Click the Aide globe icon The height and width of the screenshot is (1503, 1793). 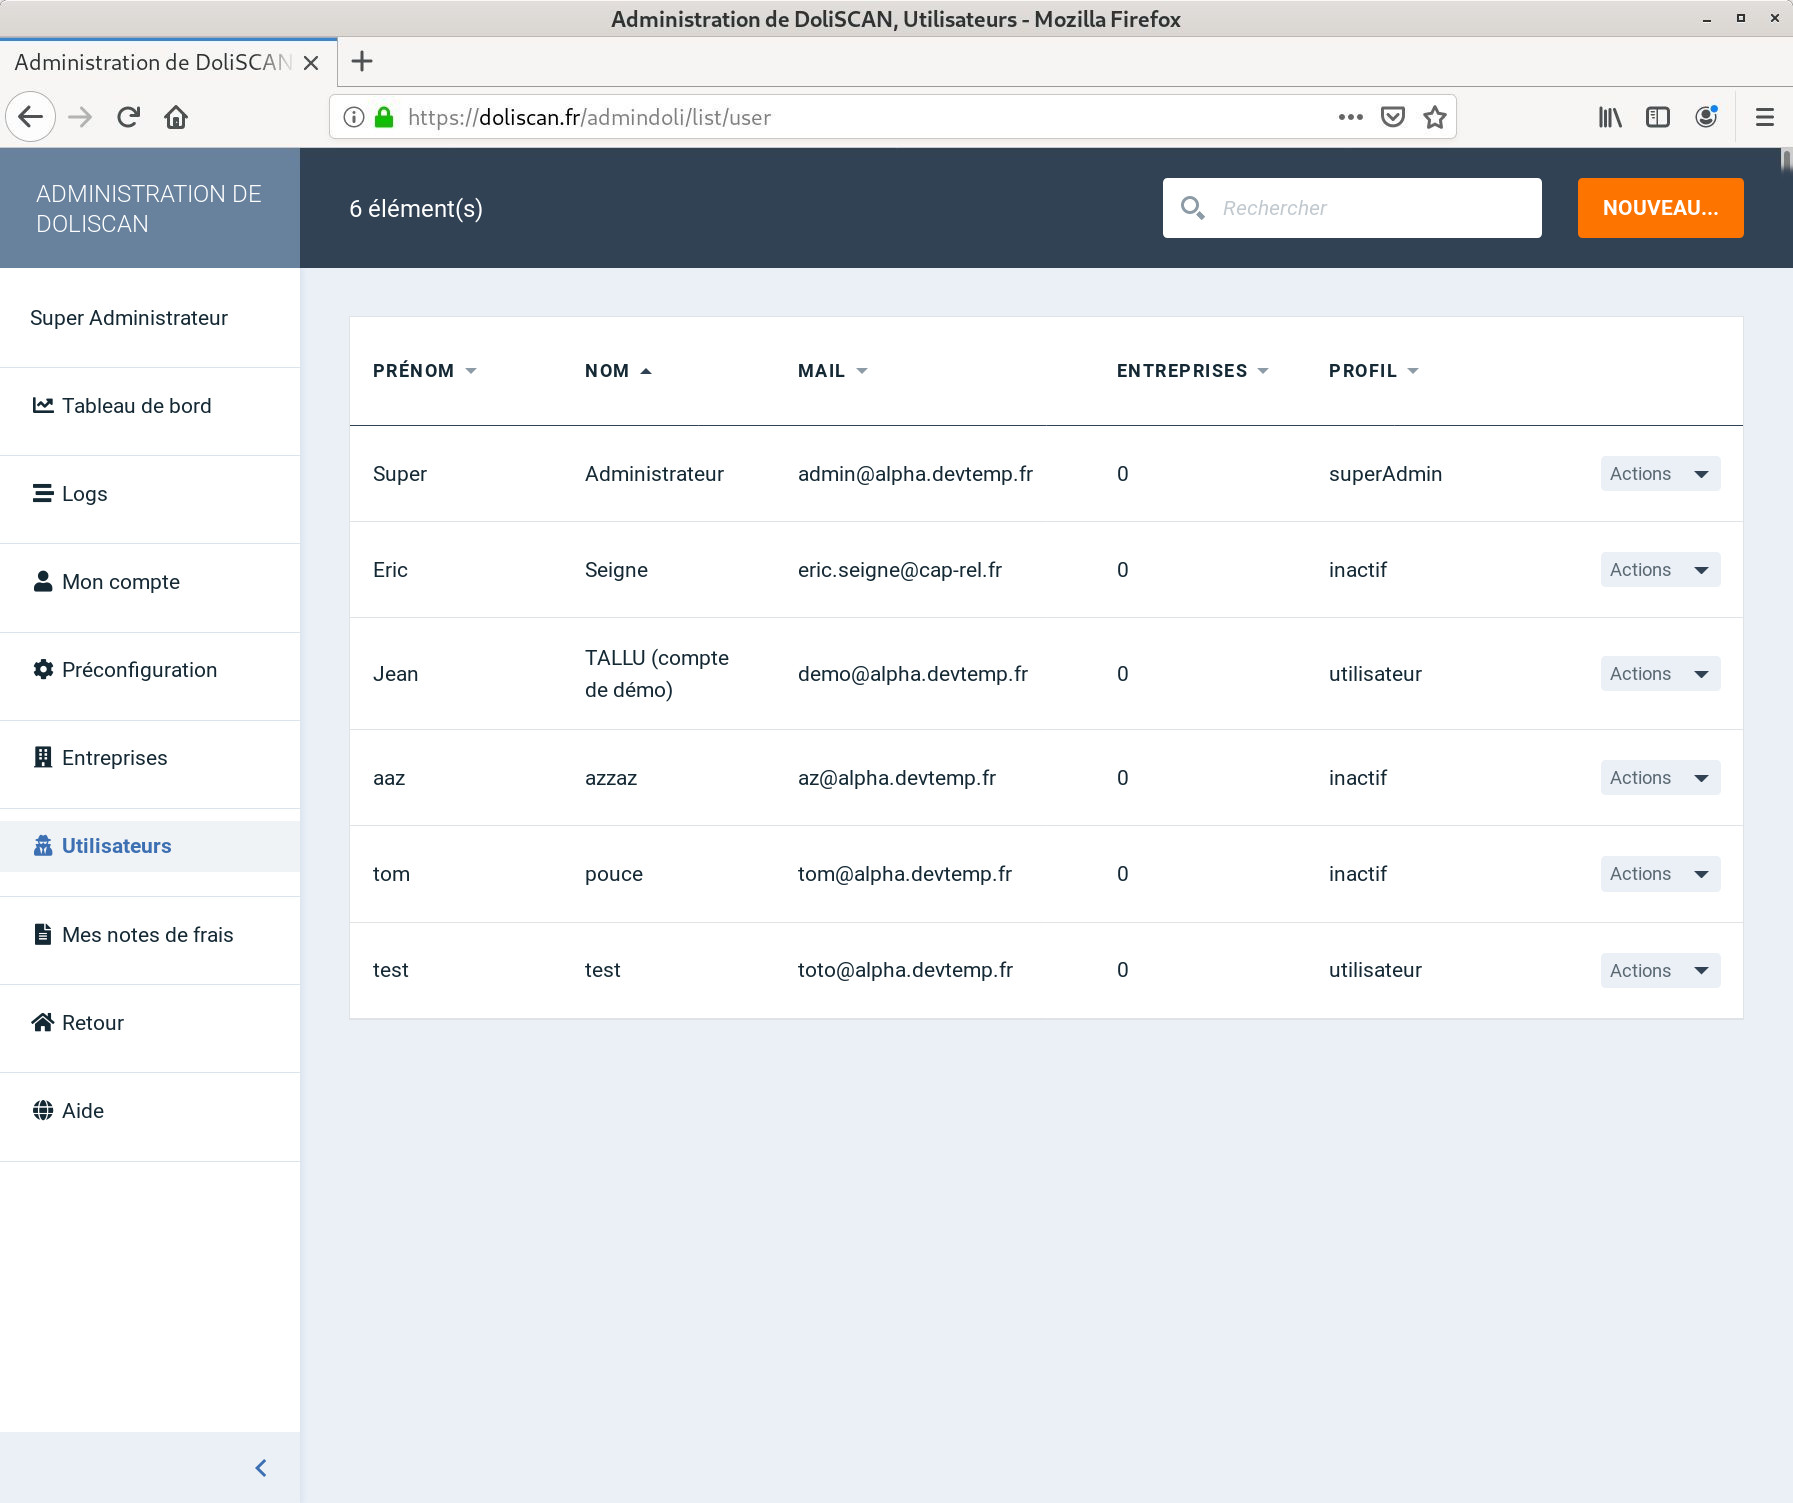[x=43, y=1110]
